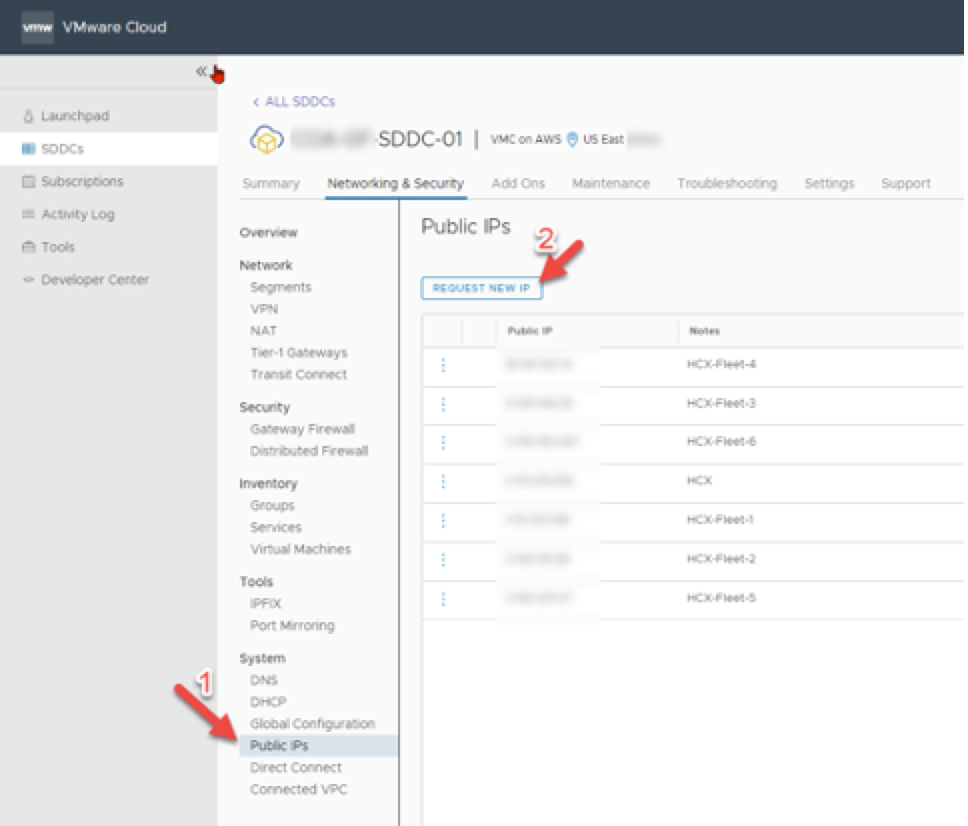The width and height of the screenshot is (968, 826).
Task: Switch to the Support tab
Action: pos(906,183)
